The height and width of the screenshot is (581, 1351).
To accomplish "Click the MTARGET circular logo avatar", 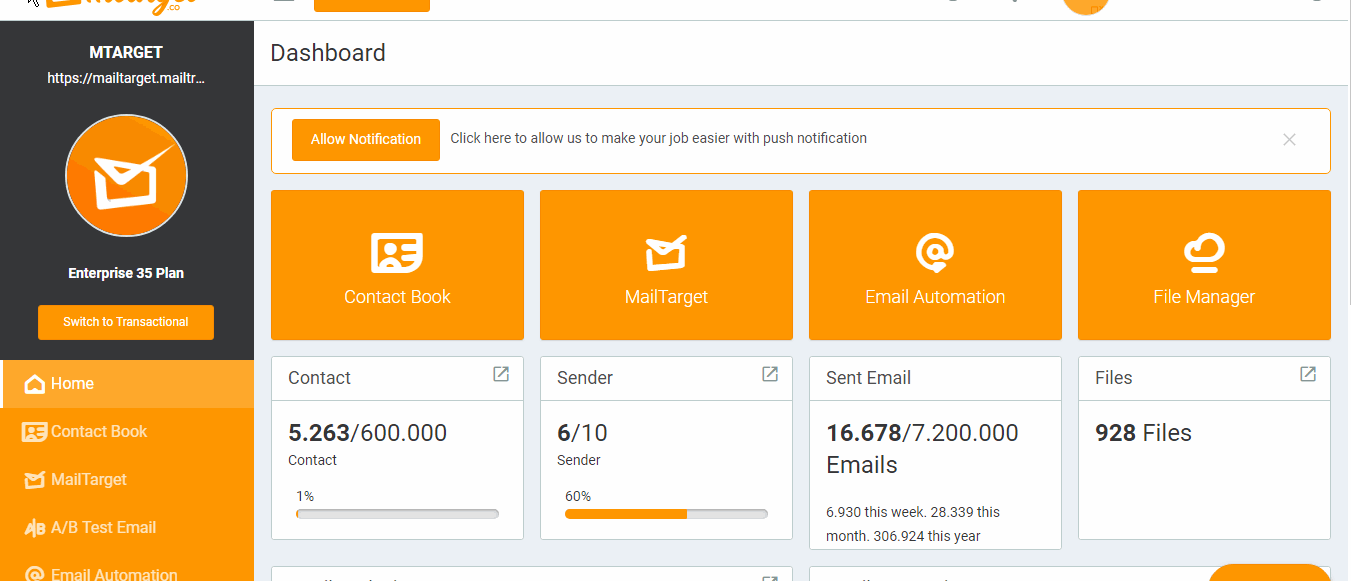I will point(126,175).
